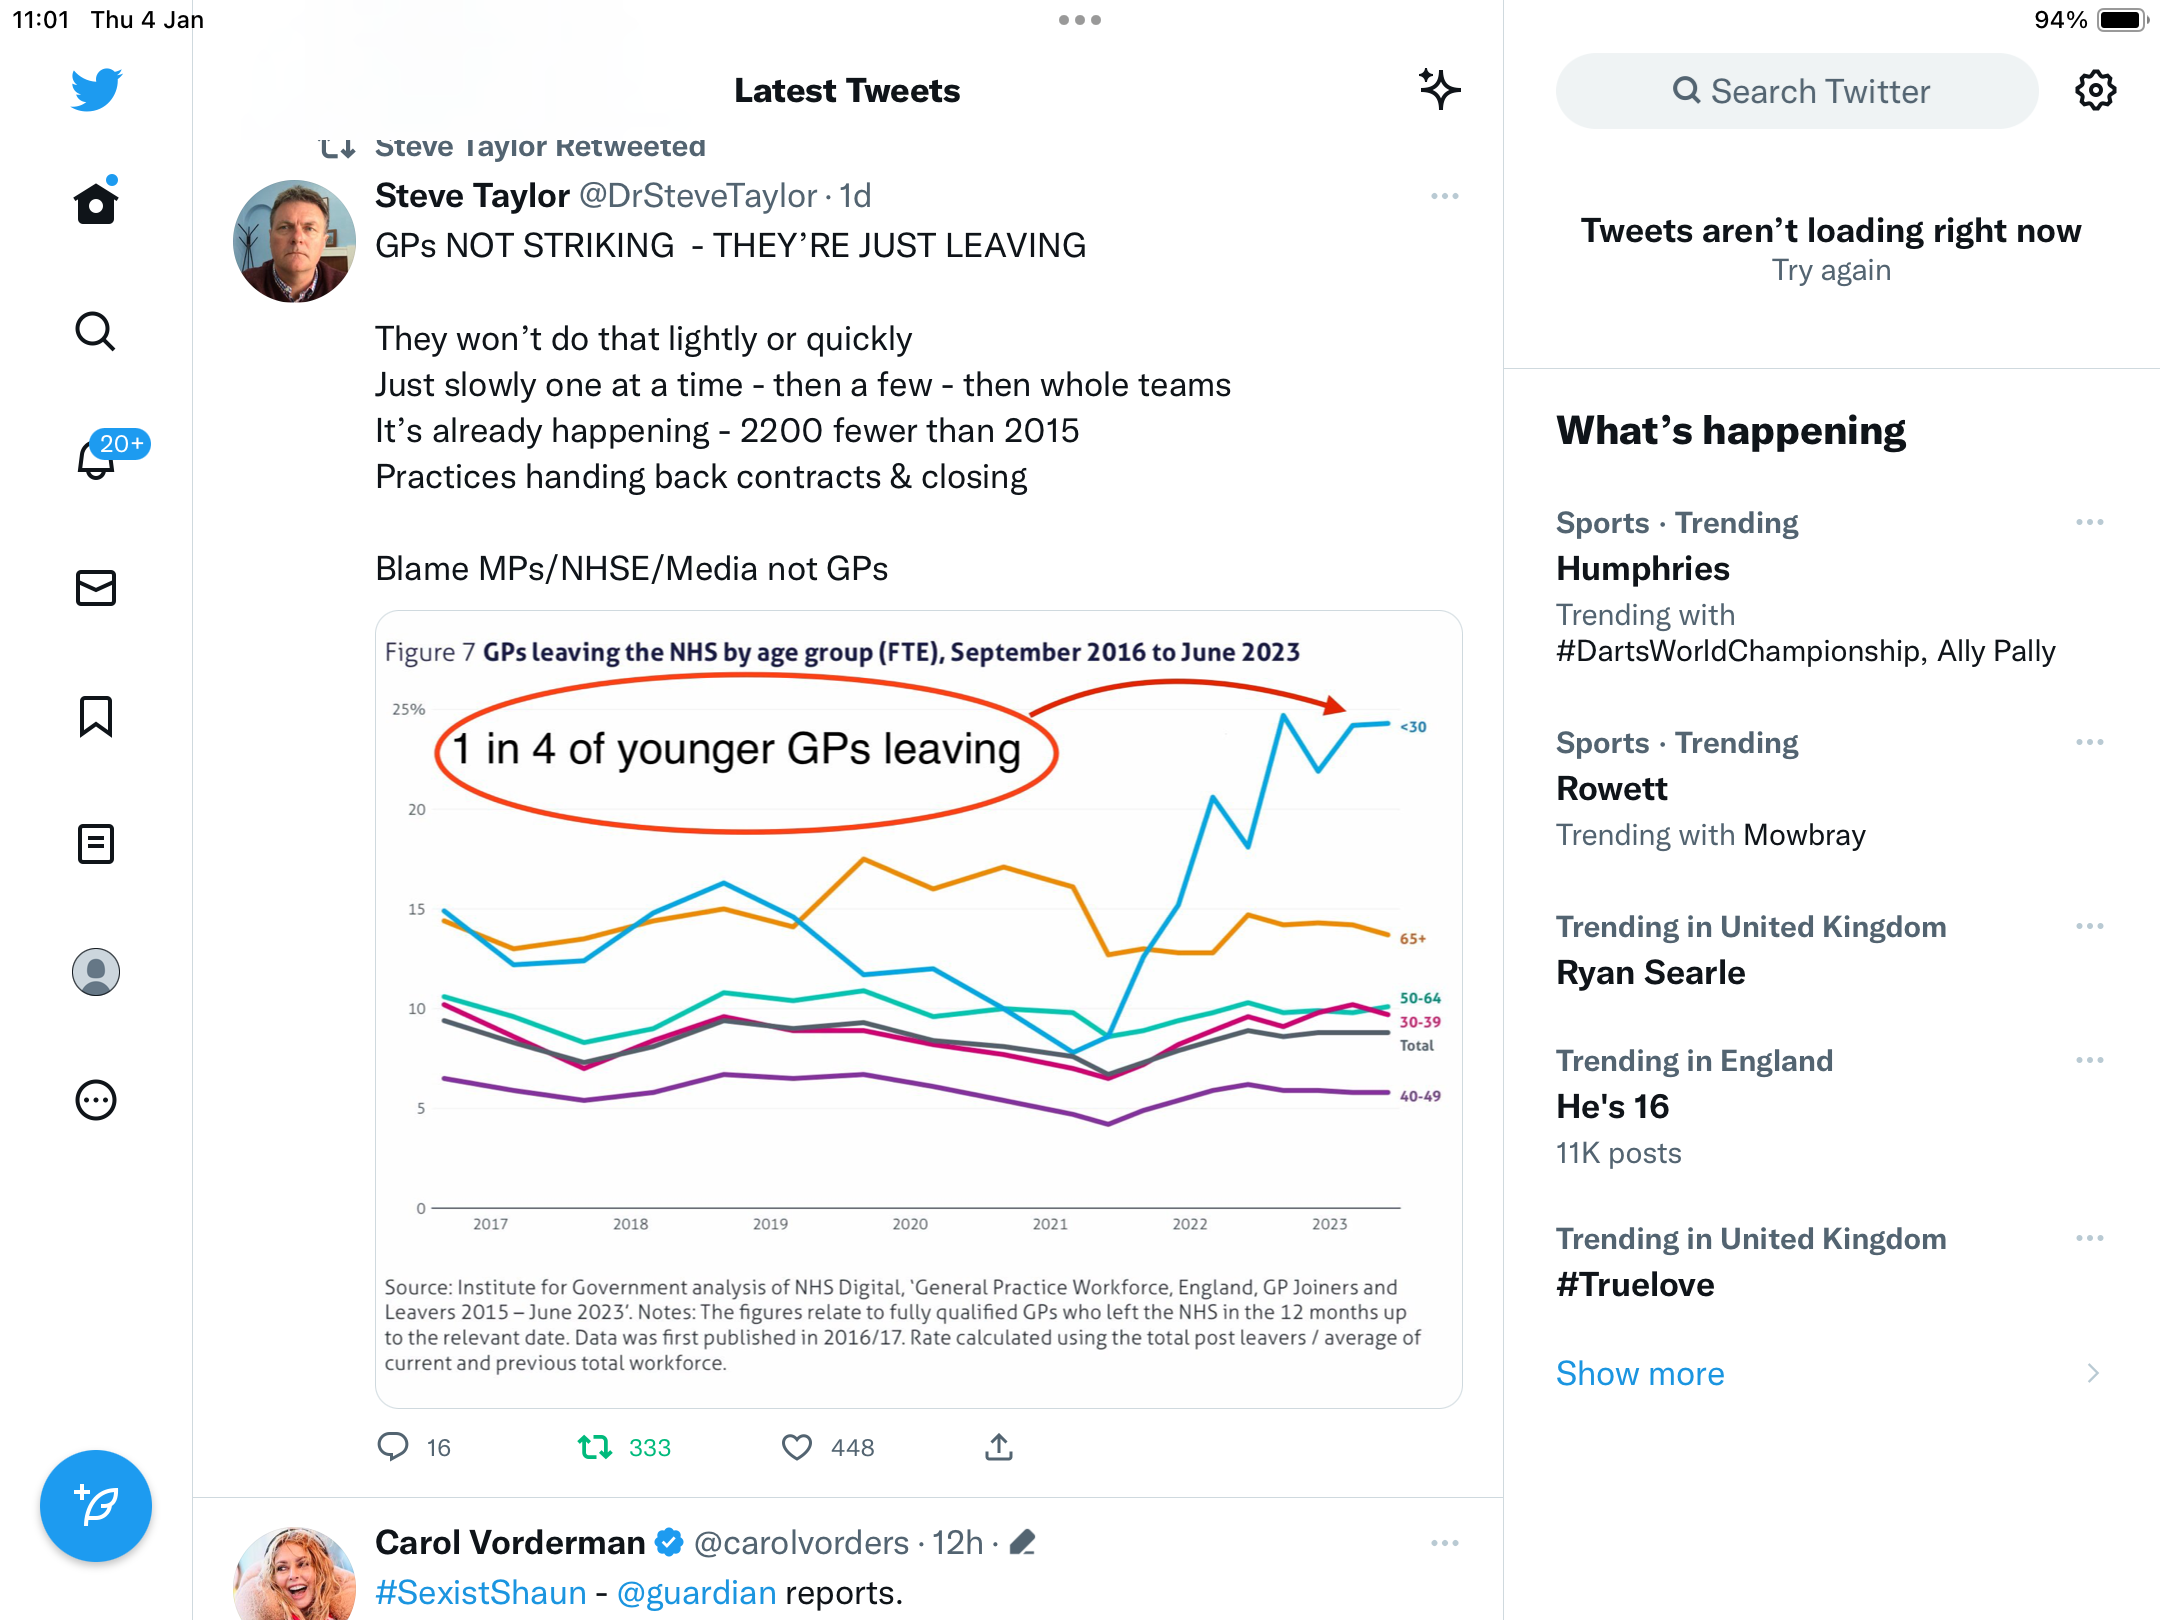Viewport: 2160px width, 1620px height.
Task: Undo retweet on tweet with 333 retweets
Action: (x=595, y=1447)
